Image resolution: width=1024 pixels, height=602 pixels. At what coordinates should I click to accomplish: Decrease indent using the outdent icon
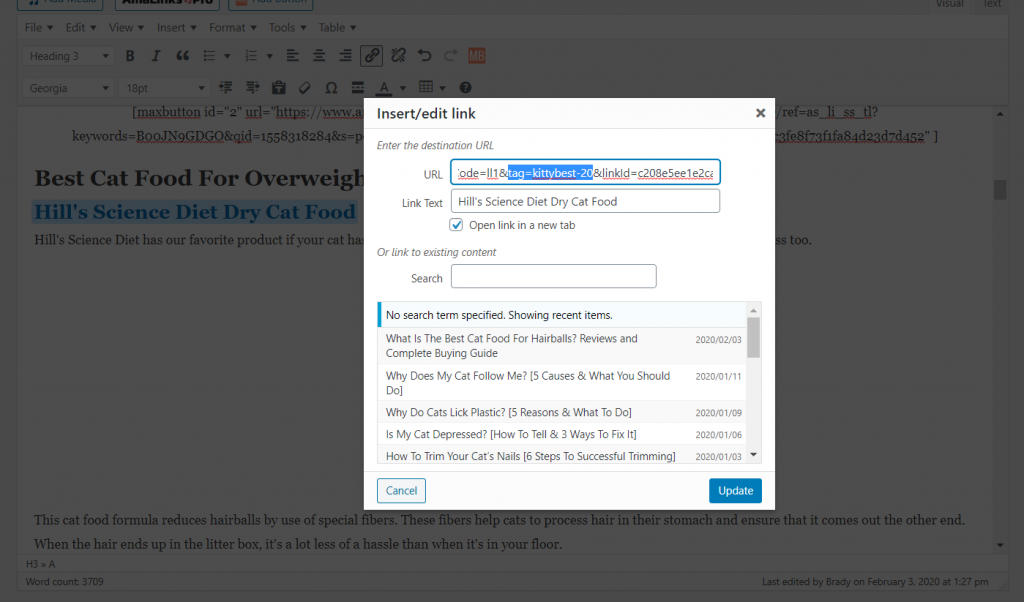tap(226, 87)
